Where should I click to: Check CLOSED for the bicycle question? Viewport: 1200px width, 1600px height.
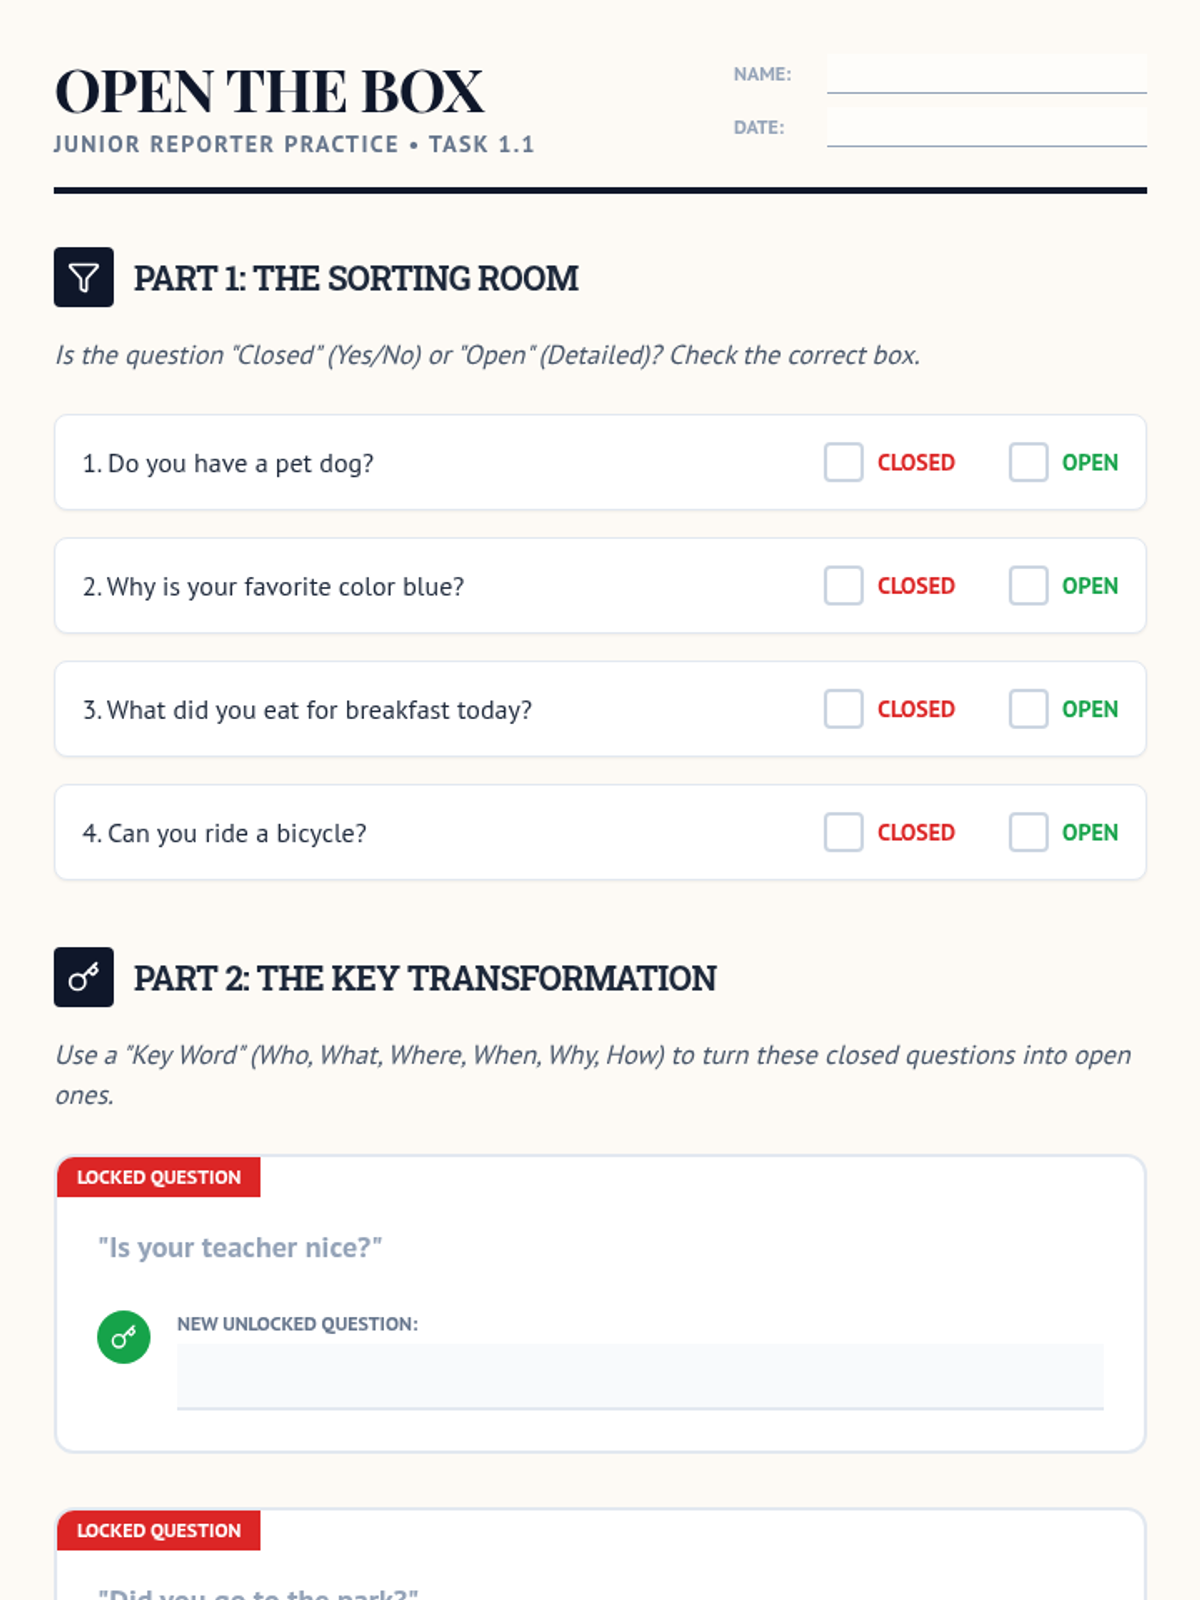click(843, 832)
